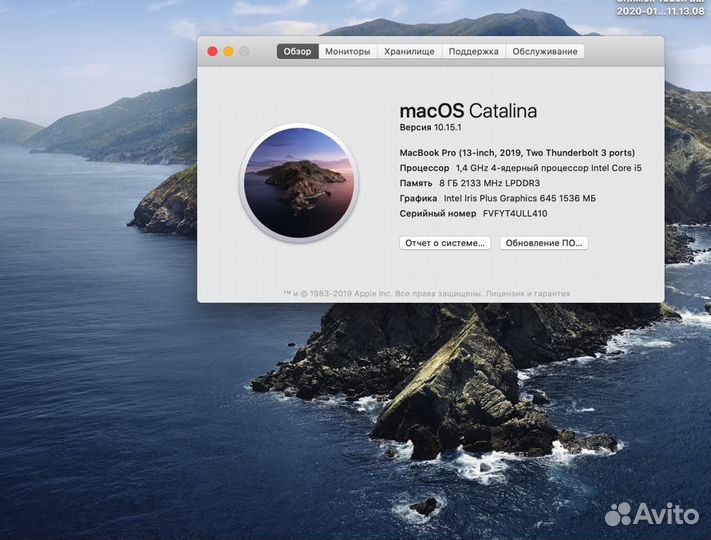Click the macOS Catalina title text
Screen dimensions: 711x540
coord(468,111)
